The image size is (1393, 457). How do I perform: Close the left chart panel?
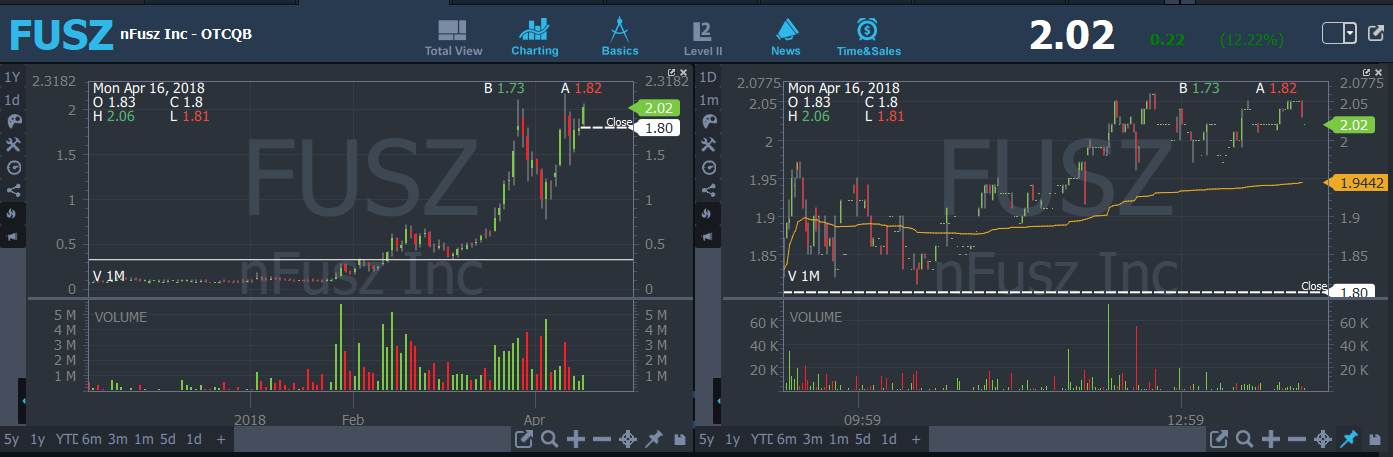click(683, 73)
